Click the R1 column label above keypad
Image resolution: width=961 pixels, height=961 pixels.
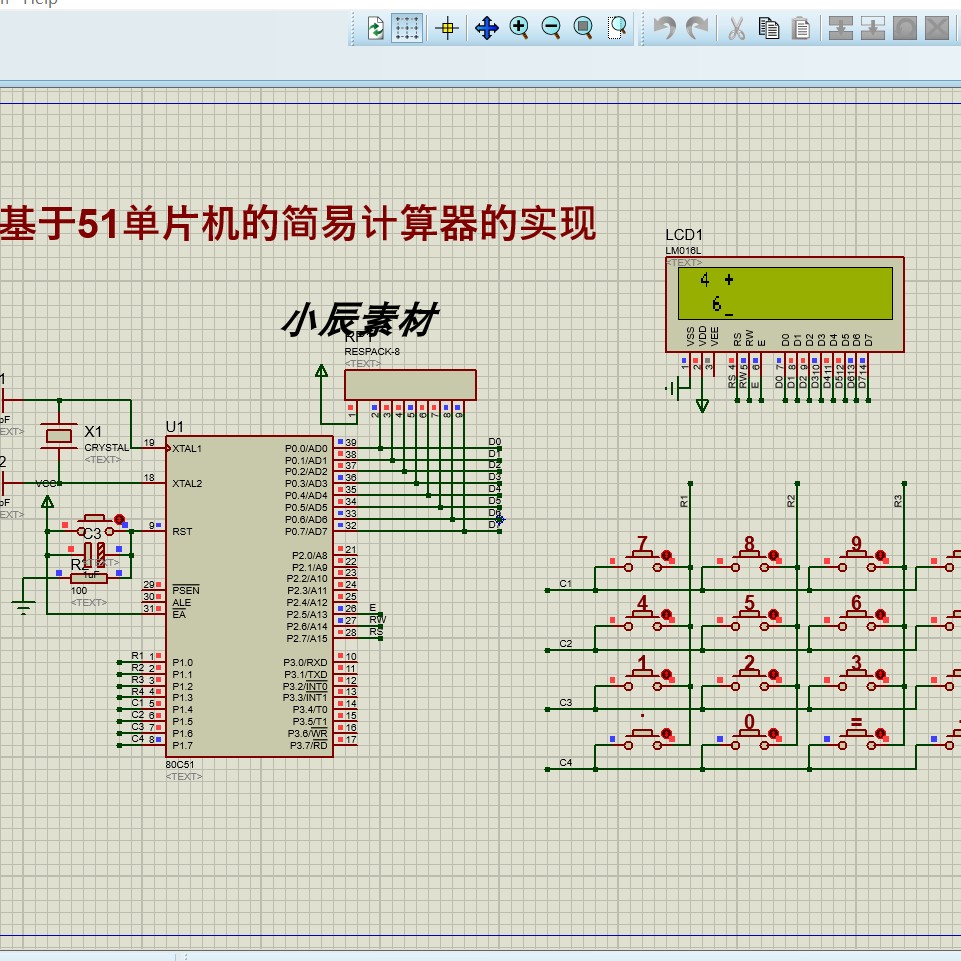click(684, 501)
